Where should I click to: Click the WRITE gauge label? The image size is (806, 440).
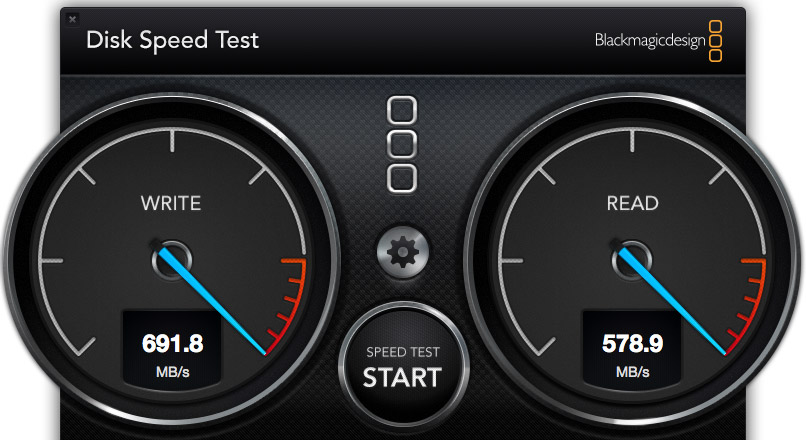171,204
